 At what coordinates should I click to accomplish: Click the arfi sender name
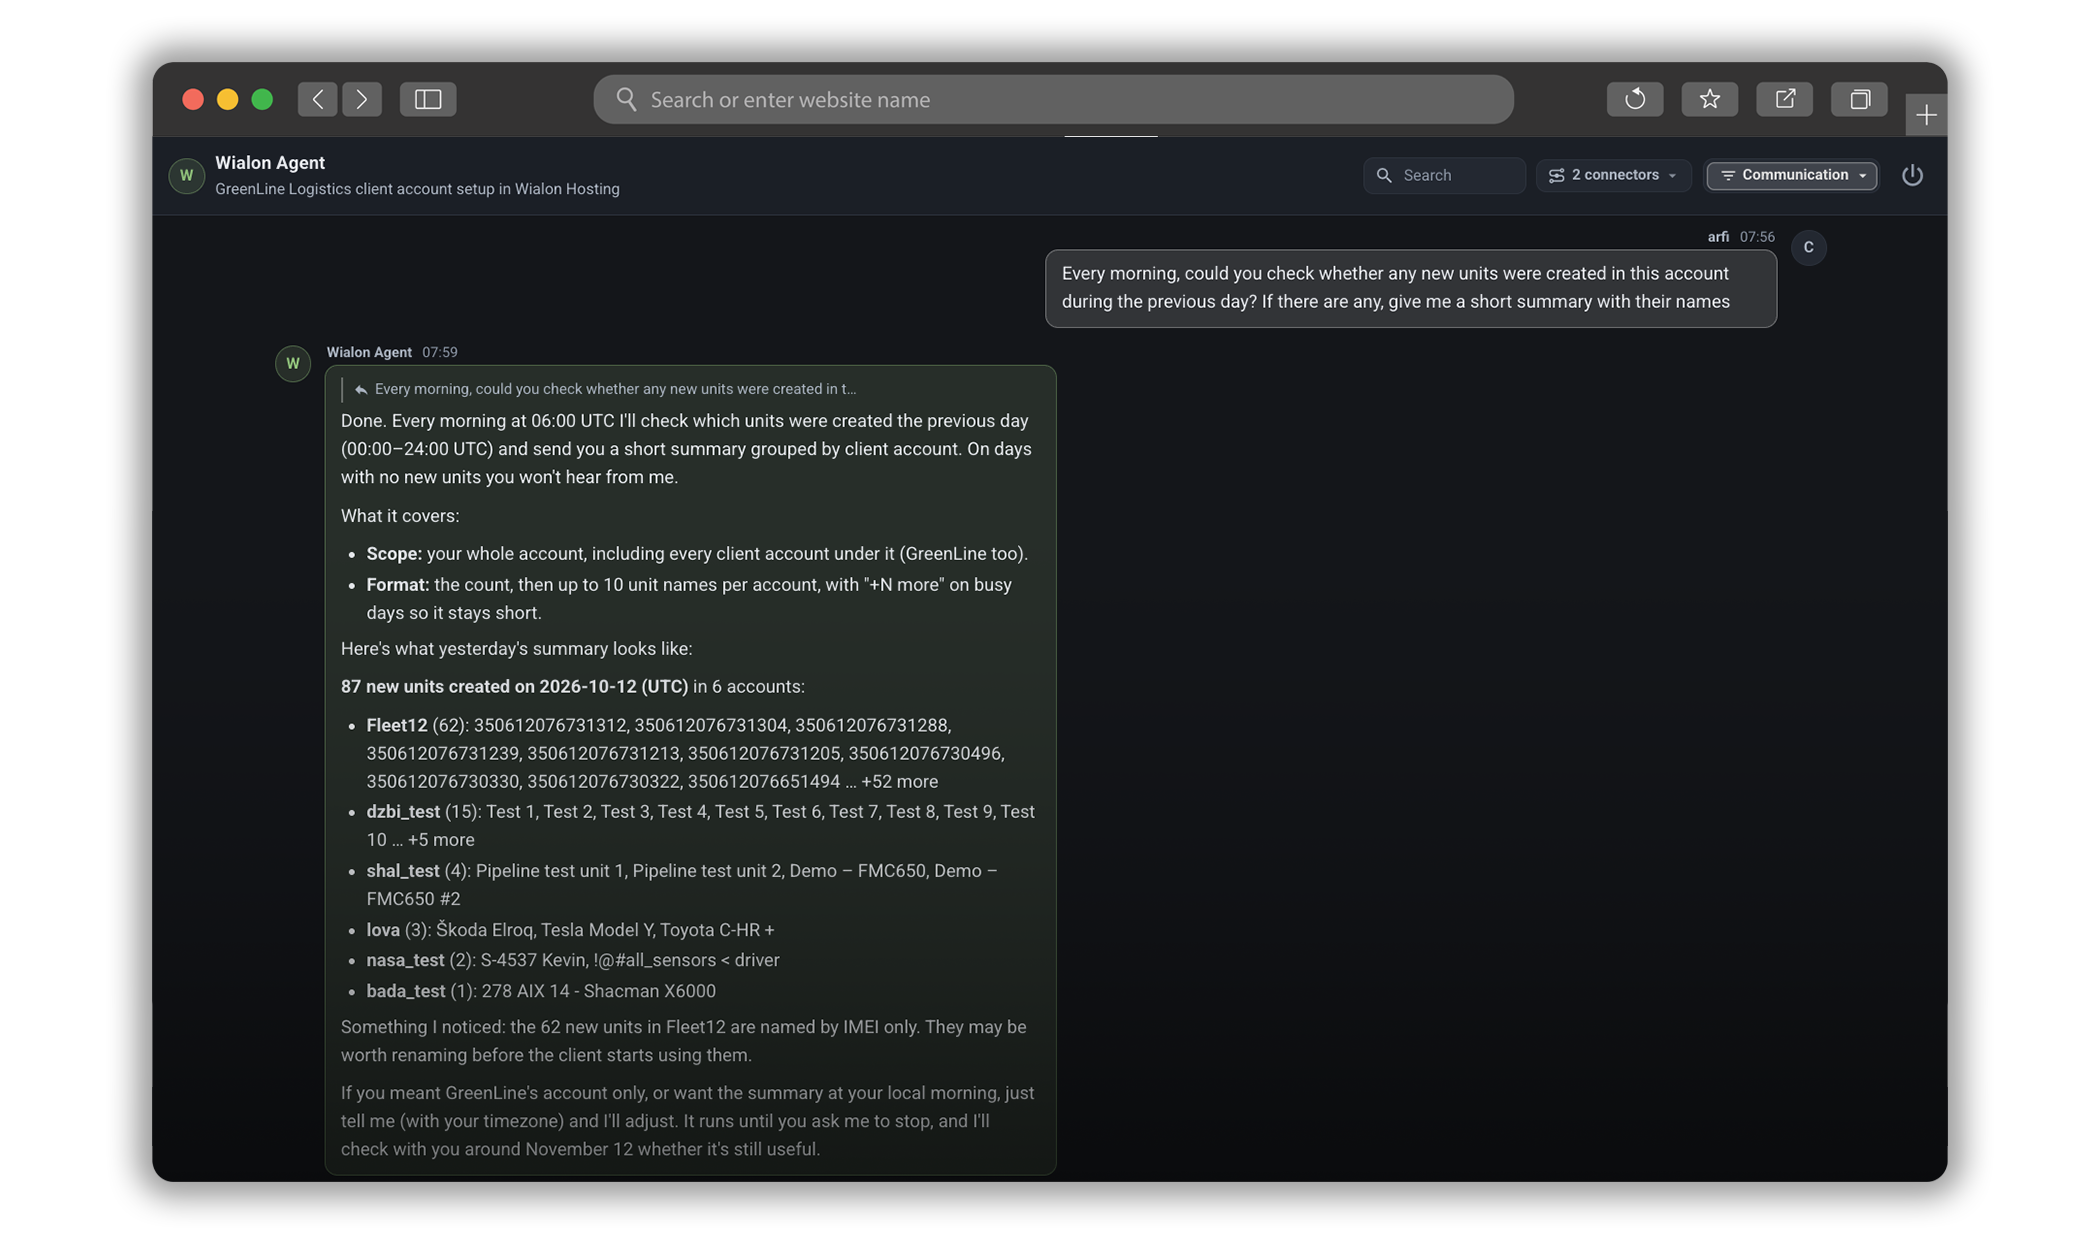pyautogui.click(x=1718, y=237)
